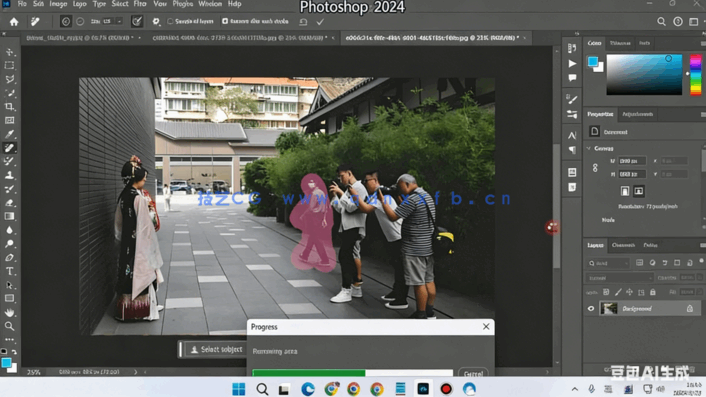Toggle the Sample all layers checkbox
Screen dimensions: 706x397
(170, 21)
